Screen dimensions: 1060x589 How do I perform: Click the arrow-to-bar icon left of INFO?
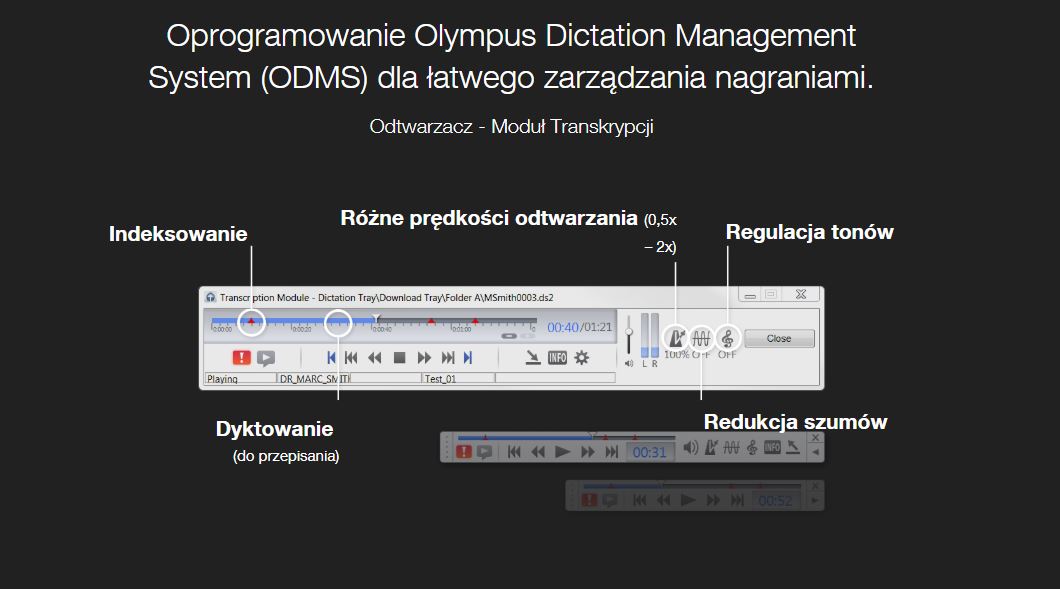pos(533,358)
